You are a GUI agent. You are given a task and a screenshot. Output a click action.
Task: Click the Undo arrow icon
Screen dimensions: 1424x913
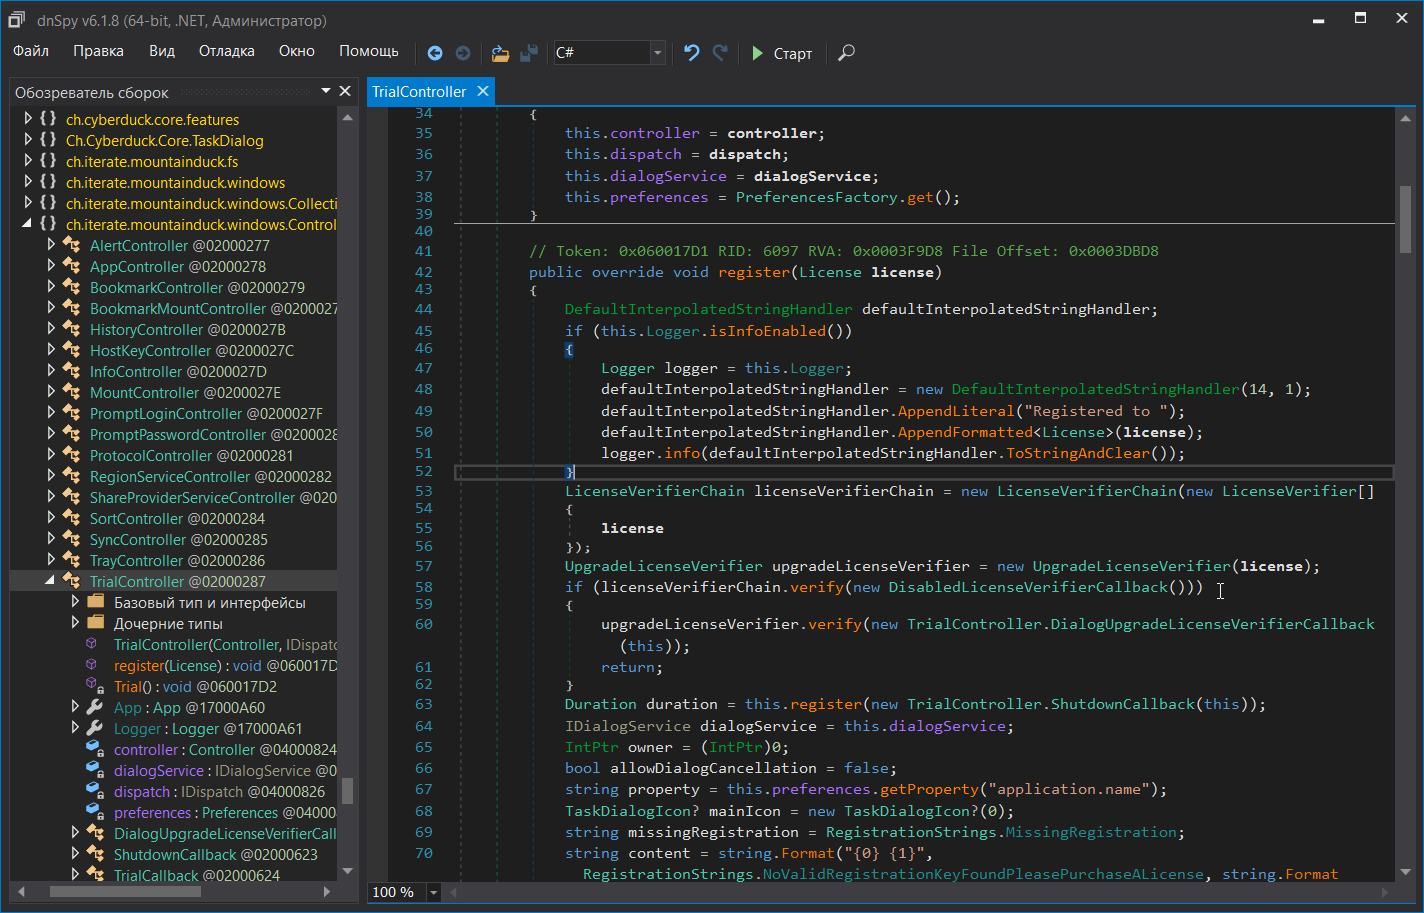coord(691,53)
